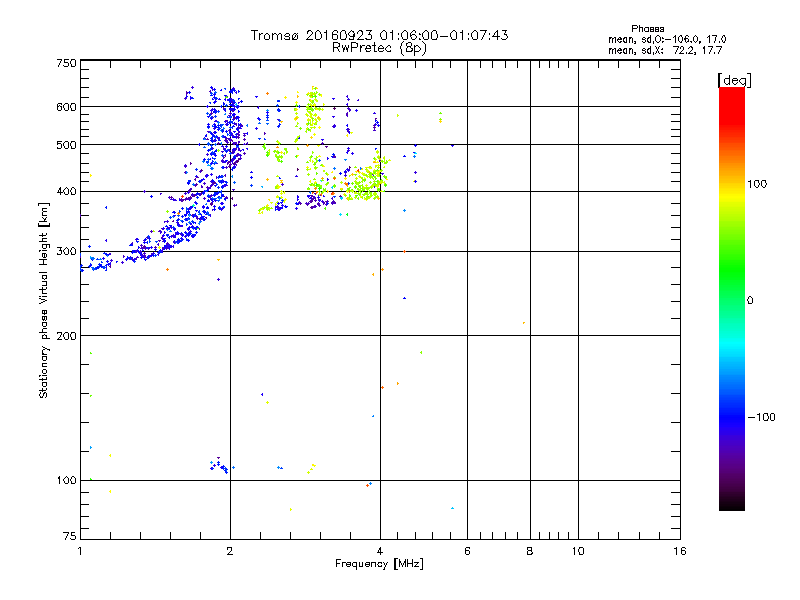Click the y-axis "200" tick label
800x600 pixels.
[x=66, y=336]
